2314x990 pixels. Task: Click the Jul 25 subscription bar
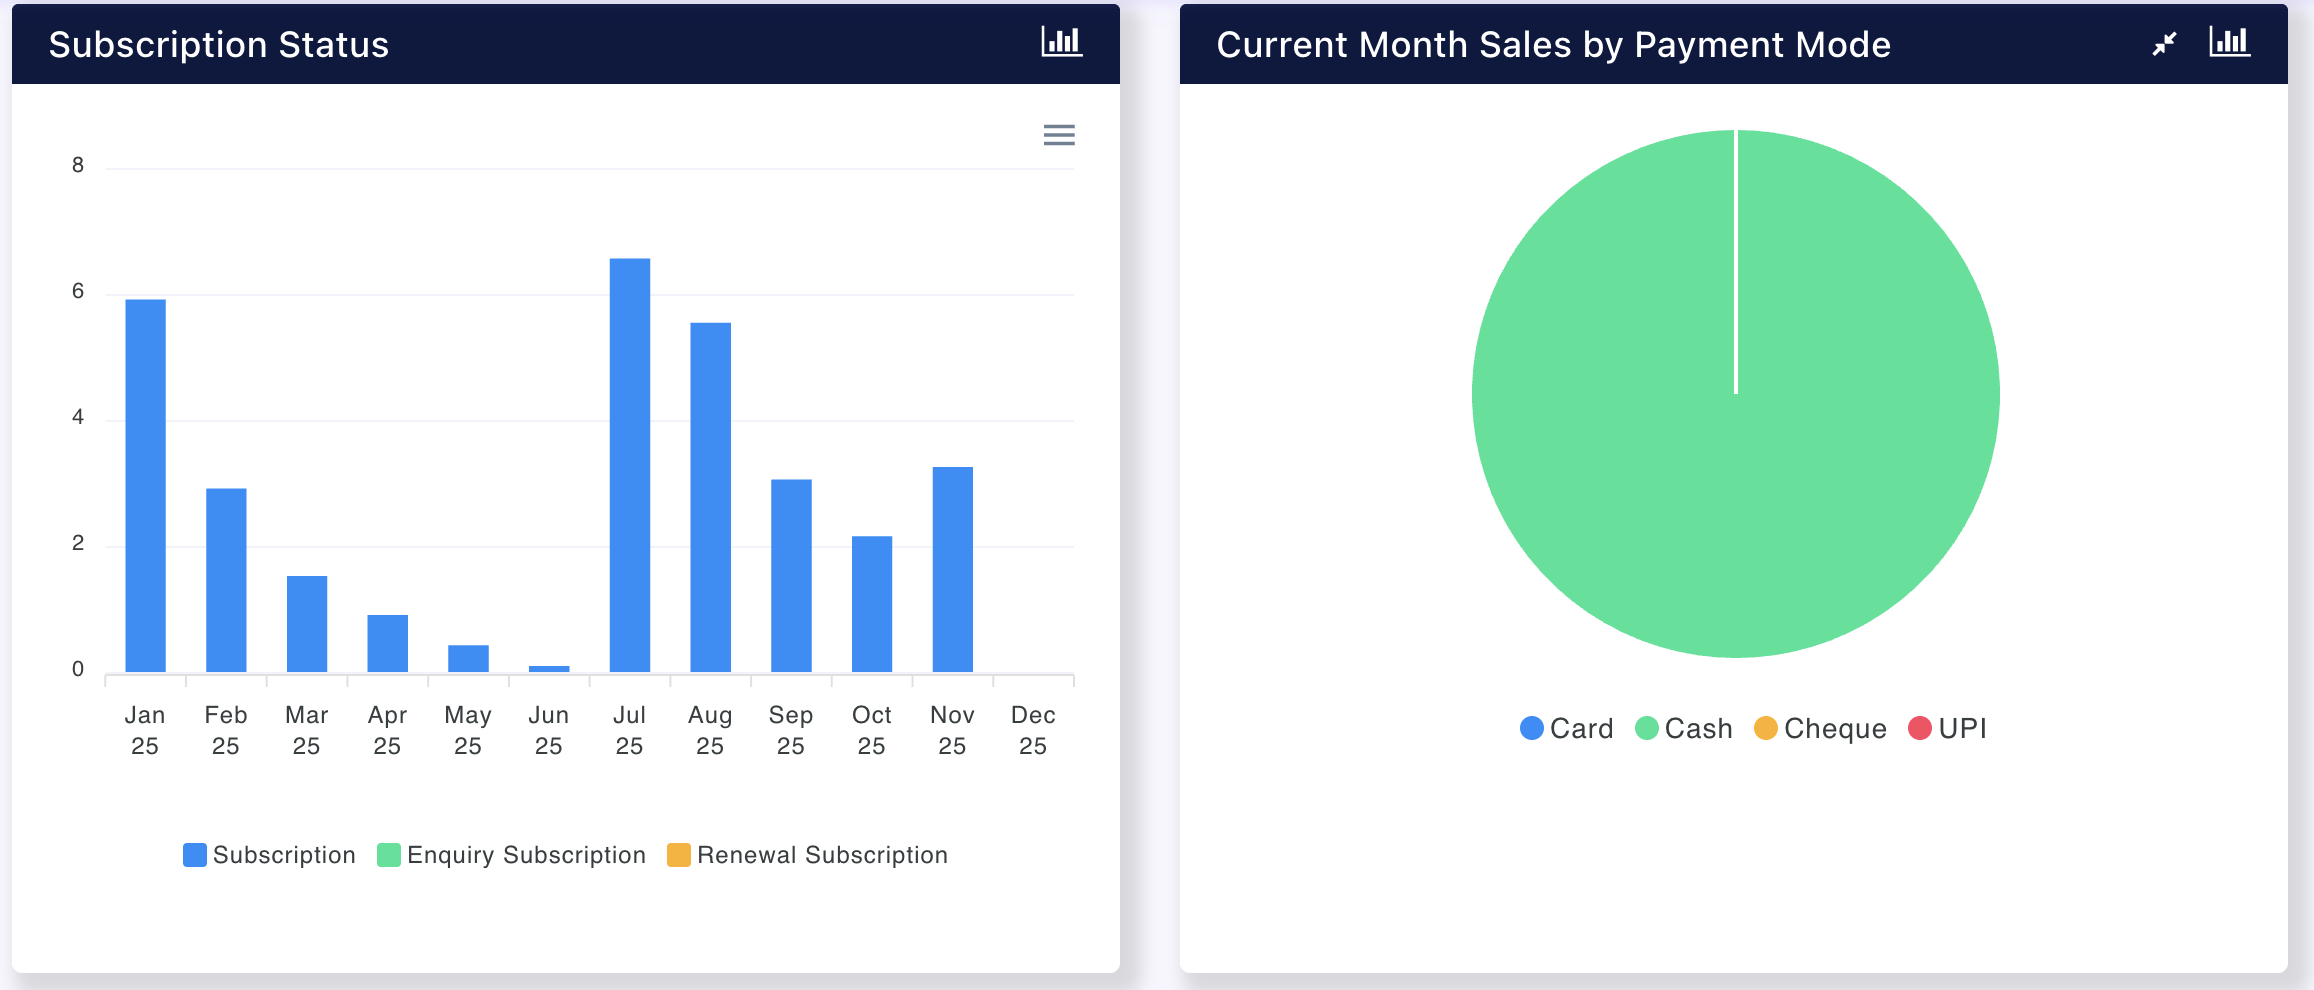[x=630, y=465]
